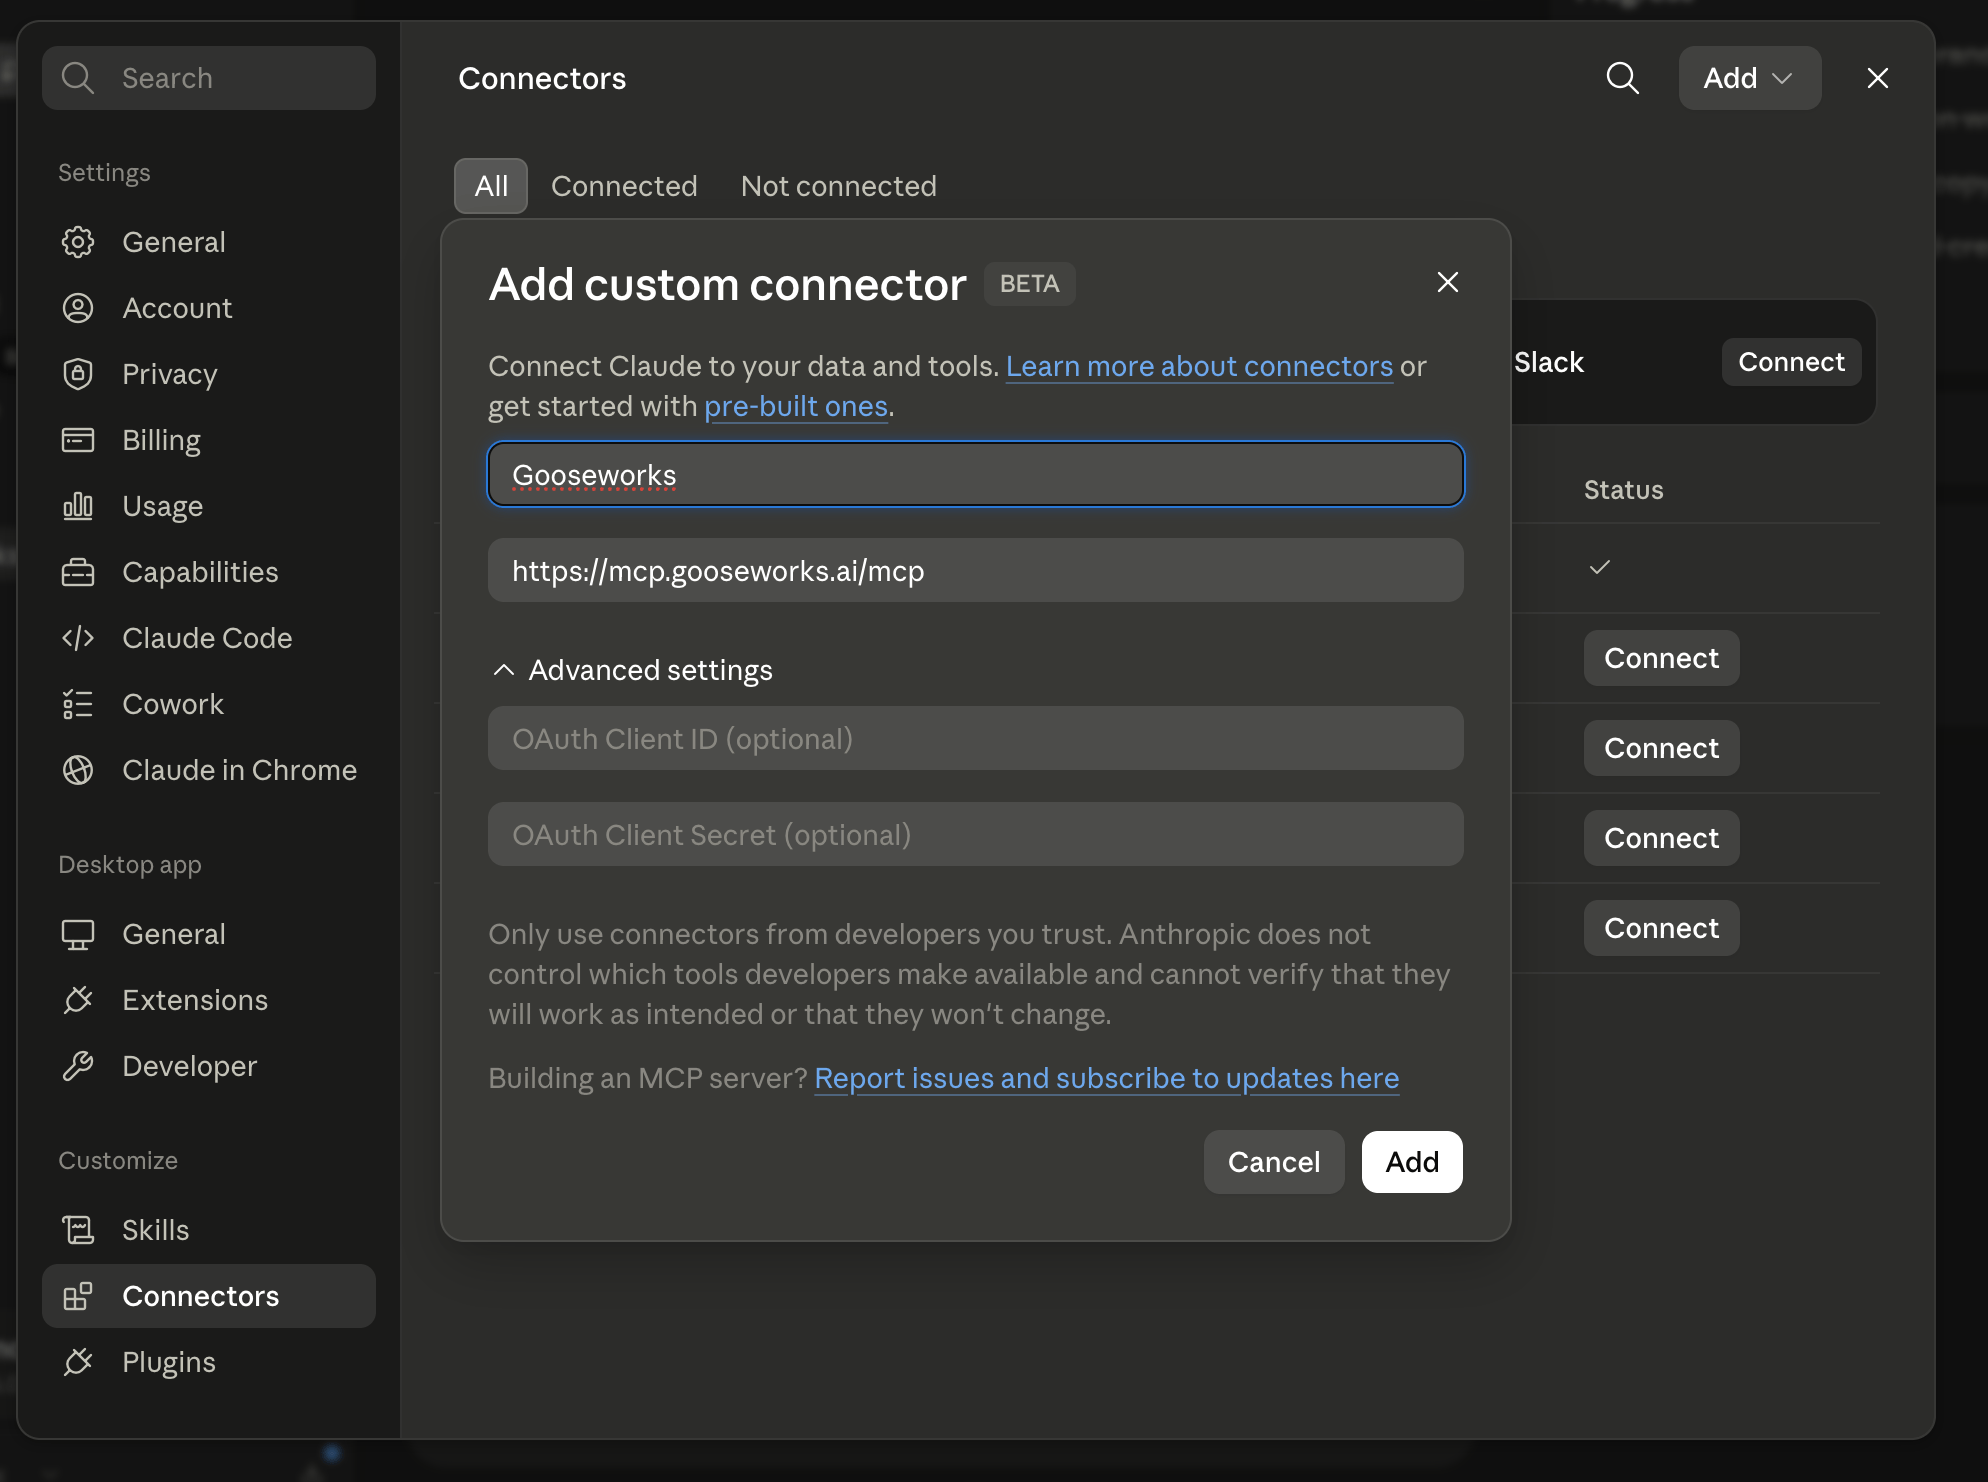Open Report issues and subscribe to updates link

point(1106,1078)
